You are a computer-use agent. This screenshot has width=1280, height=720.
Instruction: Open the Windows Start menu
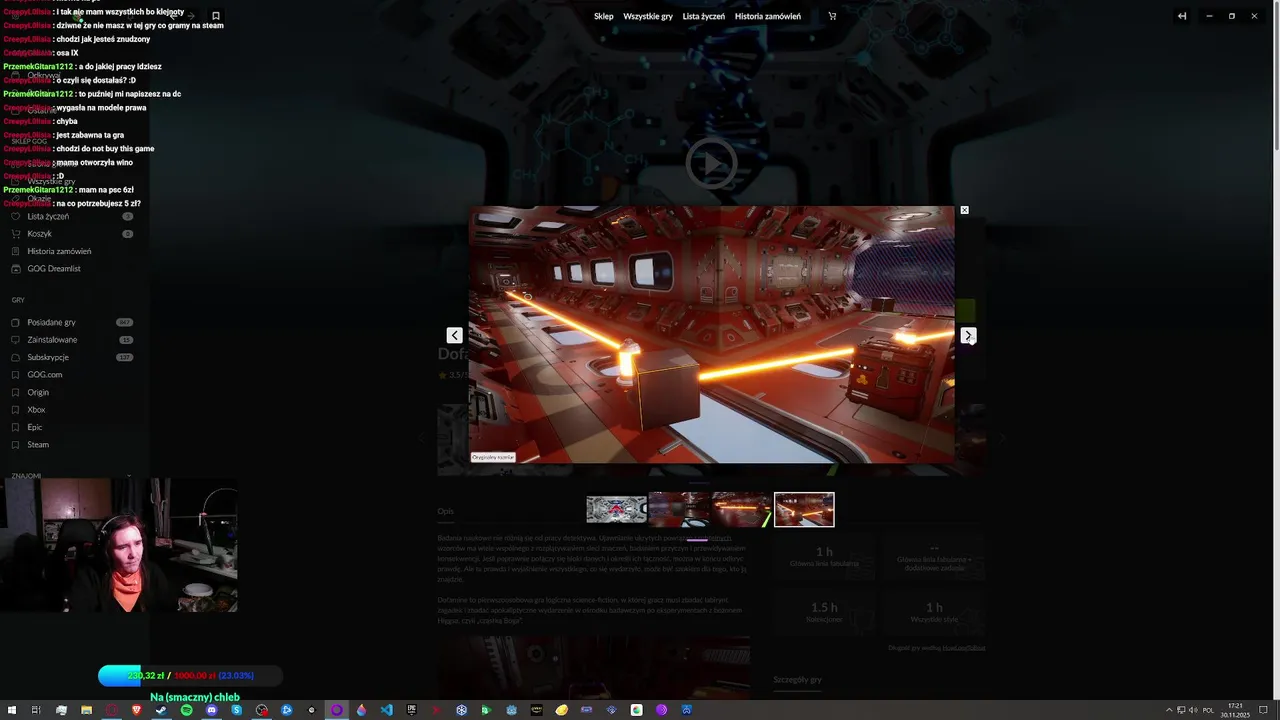pyautogui.click(x=11, y=710)
